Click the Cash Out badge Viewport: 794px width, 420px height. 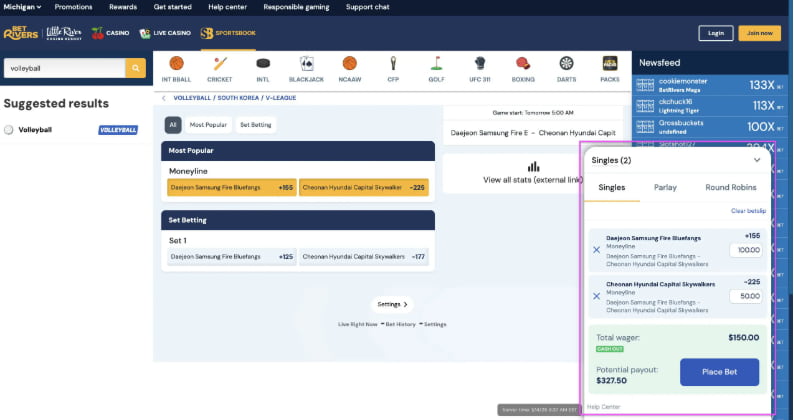tap(610, 349)
